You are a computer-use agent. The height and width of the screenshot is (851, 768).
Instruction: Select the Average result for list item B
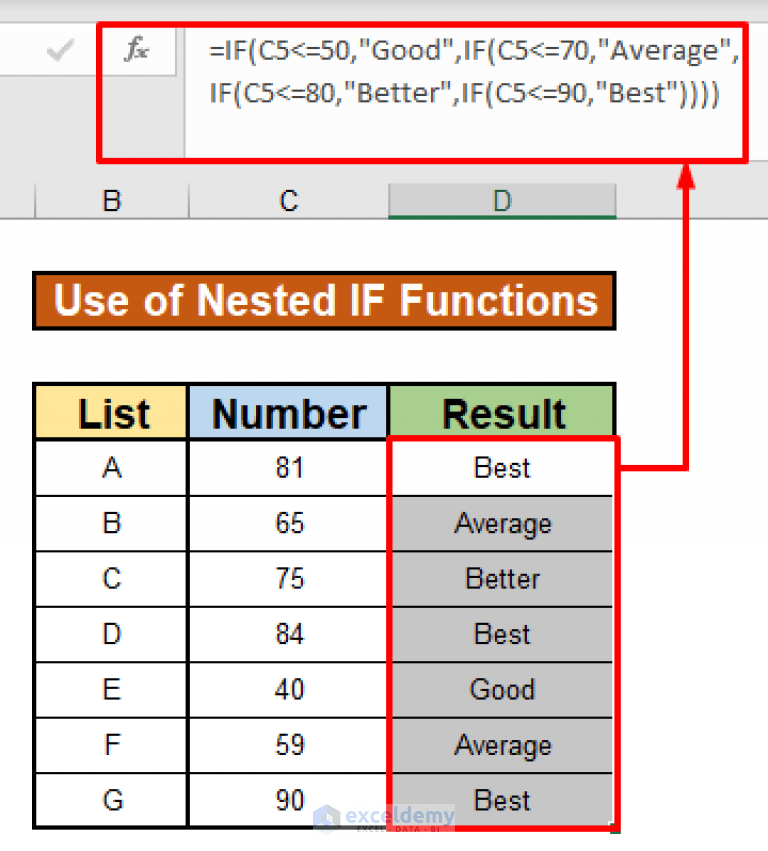[x=502, y=524]
